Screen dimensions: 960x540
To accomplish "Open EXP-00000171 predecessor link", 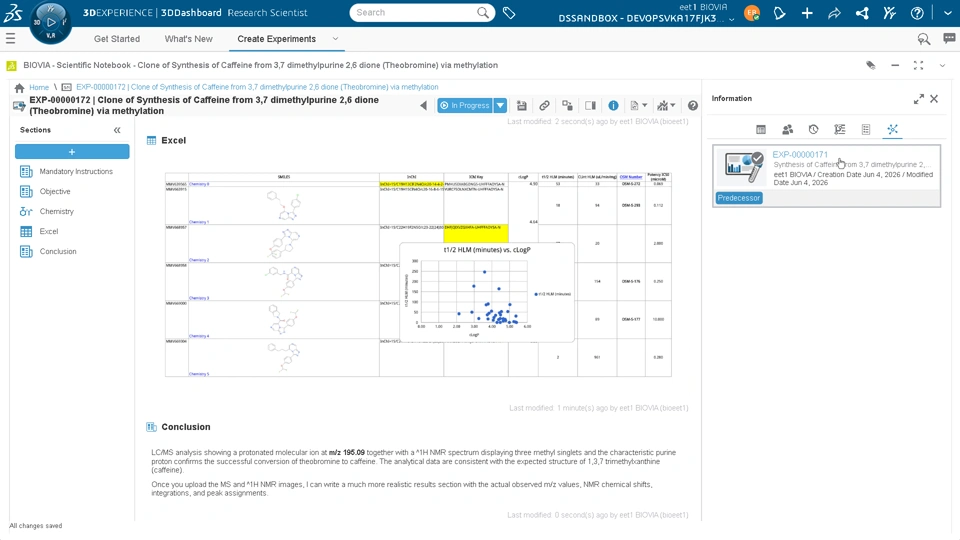I will pos(800,154).
